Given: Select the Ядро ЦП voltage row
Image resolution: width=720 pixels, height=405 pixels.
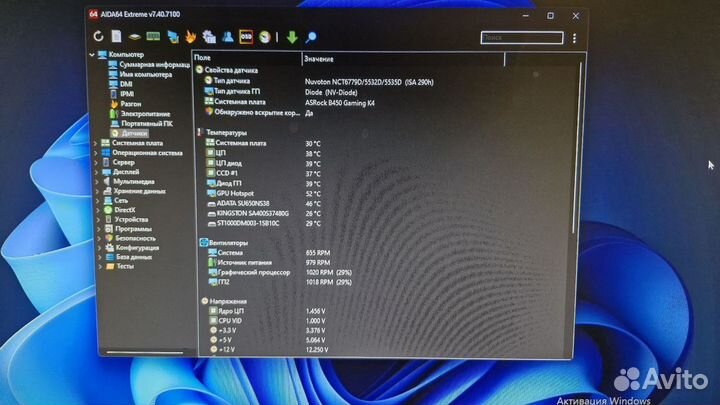Looking at the screenshot, I should pos(267,311).
